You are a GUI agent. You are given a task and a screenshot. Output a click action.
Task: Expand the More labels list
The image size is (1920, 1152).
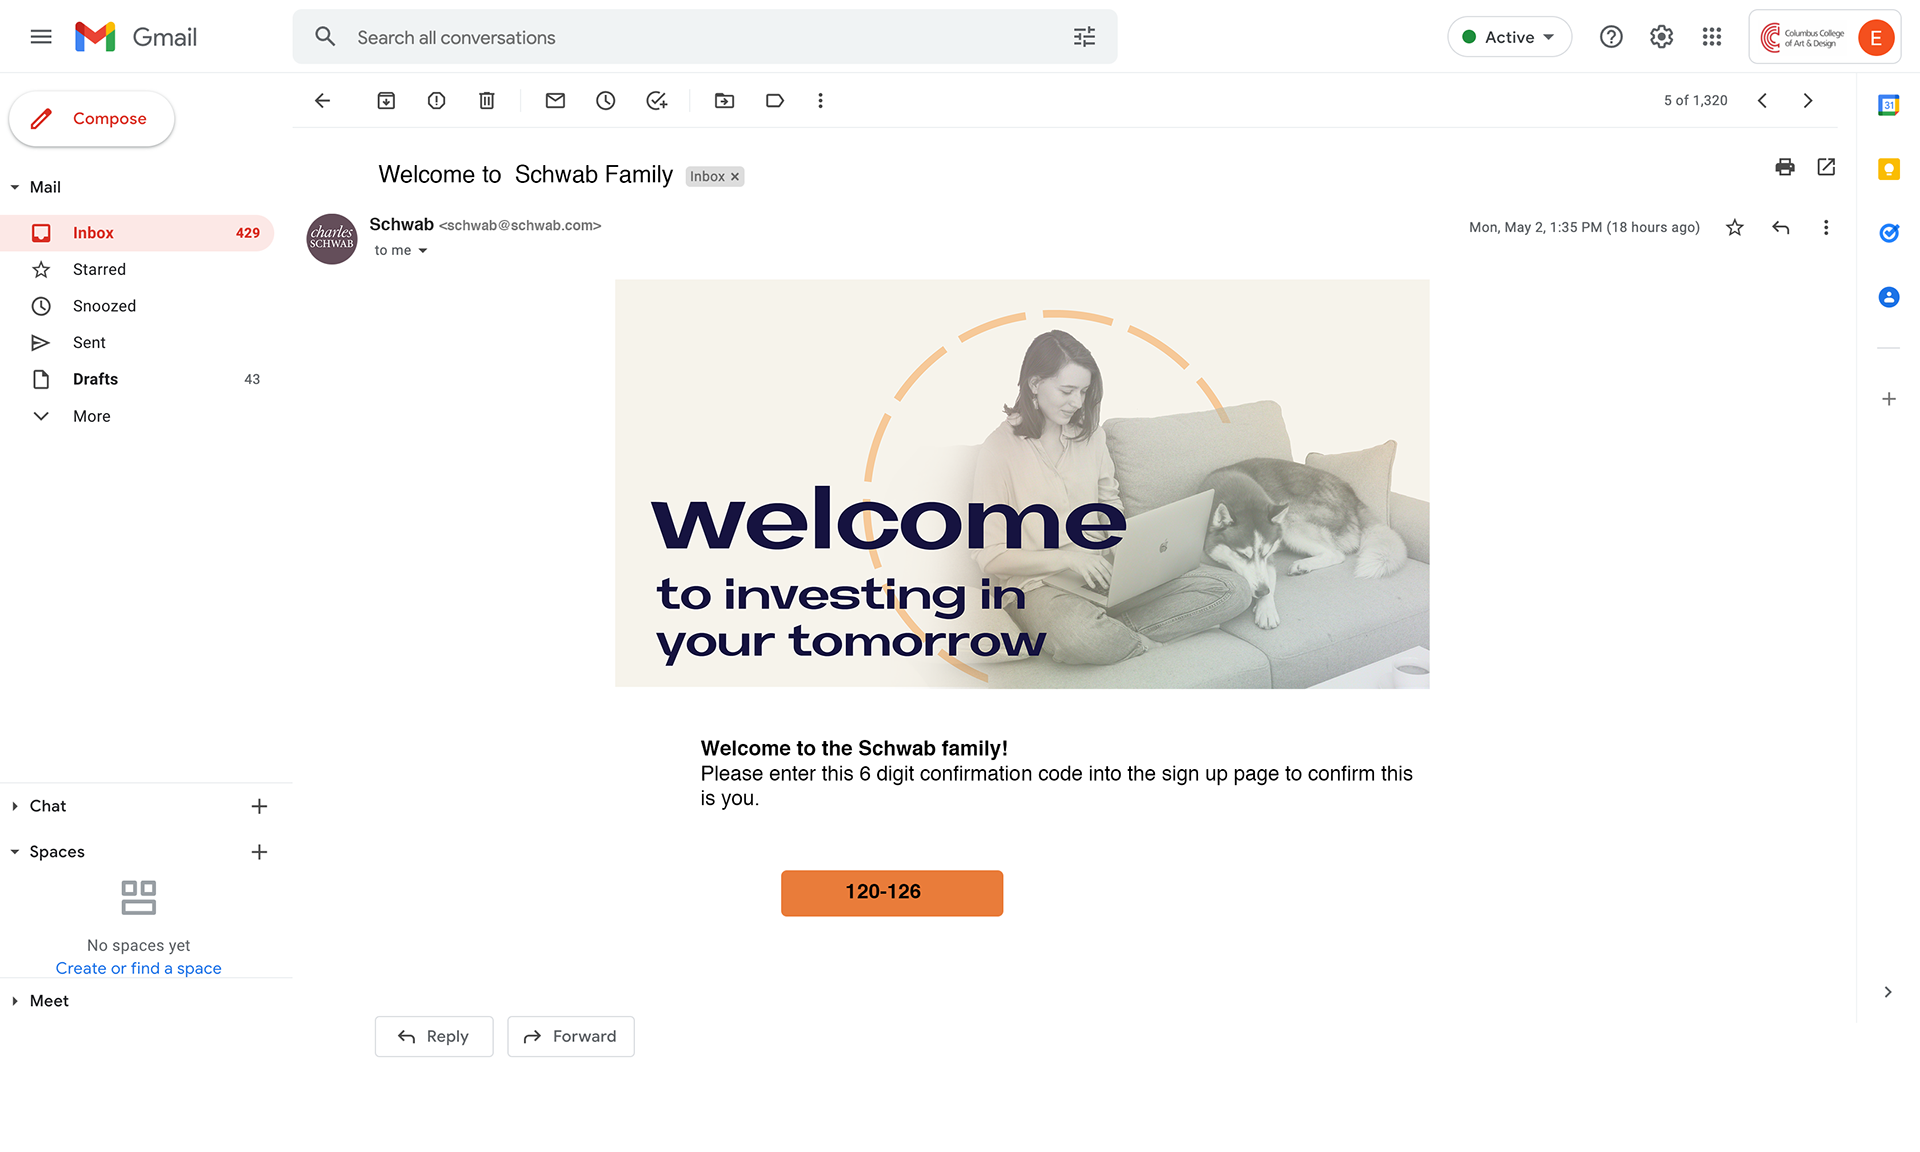[91, 416]
